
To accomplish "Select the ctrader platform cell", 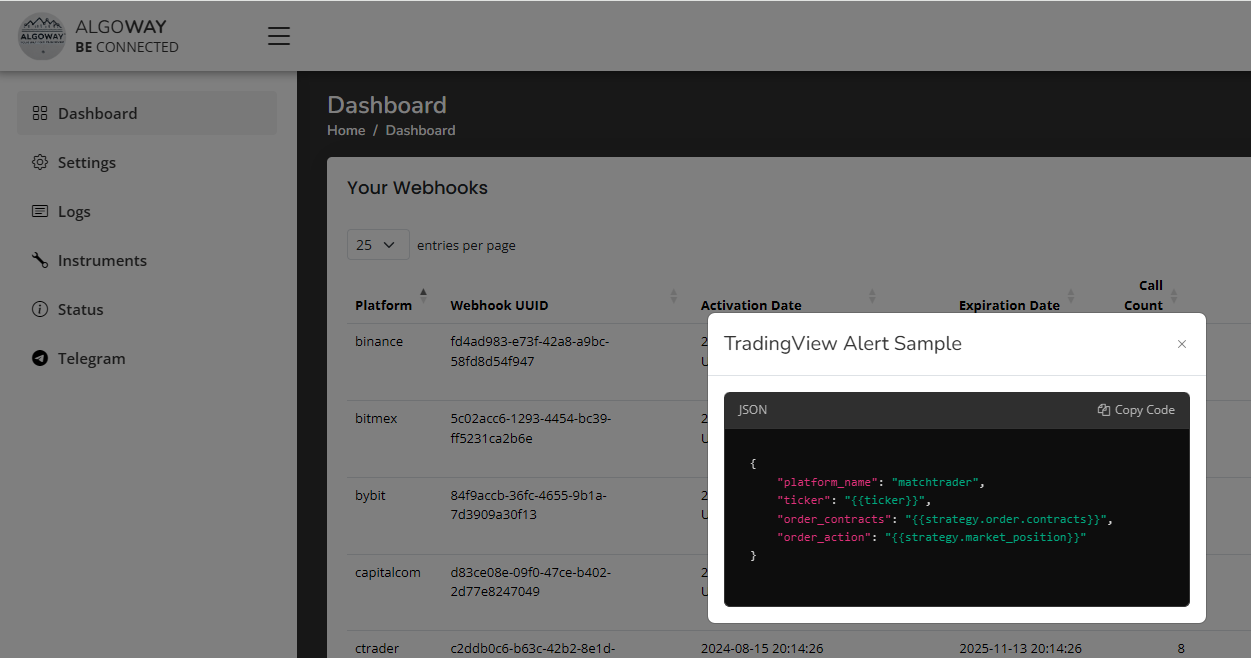I will pyautogui.click(x=377, y=648).
